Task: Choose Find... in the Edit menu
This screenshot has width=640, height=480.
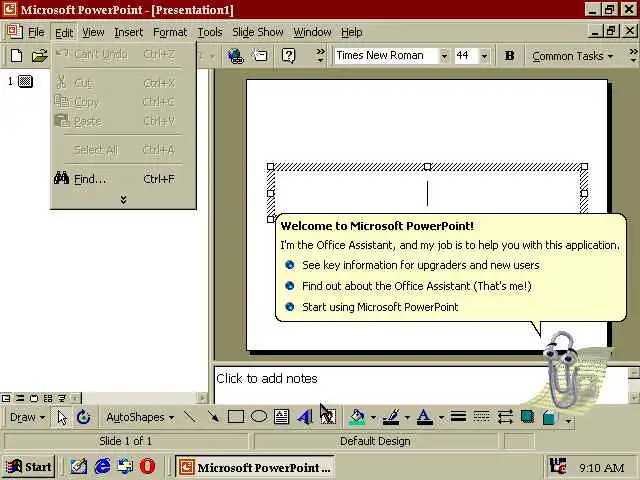Action: (x=123, y=179)
